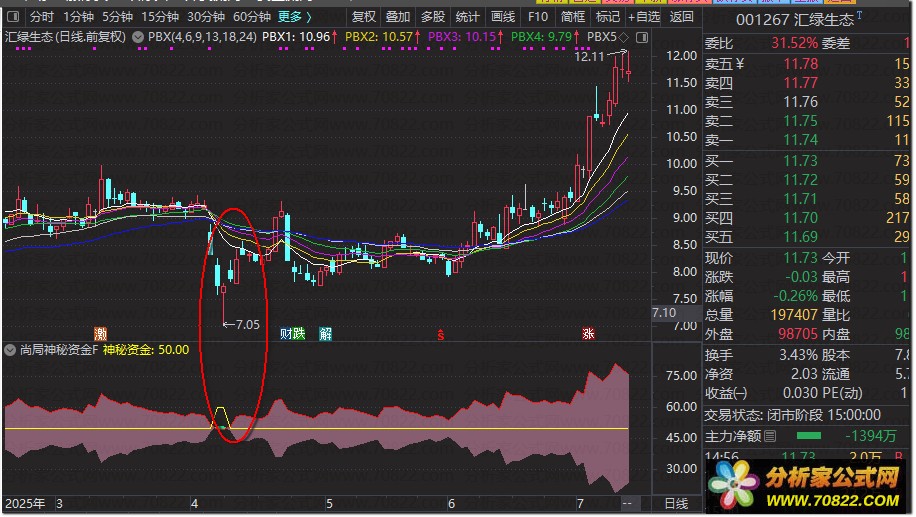This screenshot has width=916, height=517.
Task: Click the PBX3: 10.15 indicator value
Action: [466, 37]
